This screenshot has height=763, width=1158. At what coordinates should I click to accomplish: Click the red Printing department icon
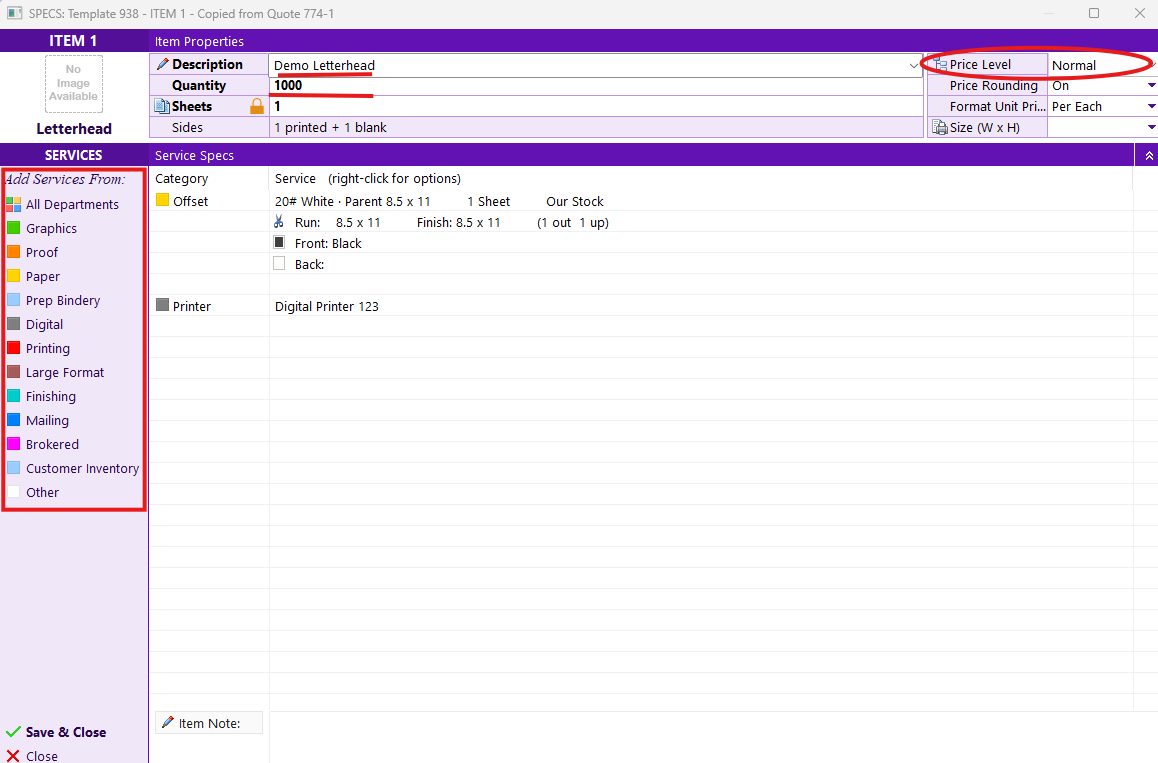tap(13, 348)
